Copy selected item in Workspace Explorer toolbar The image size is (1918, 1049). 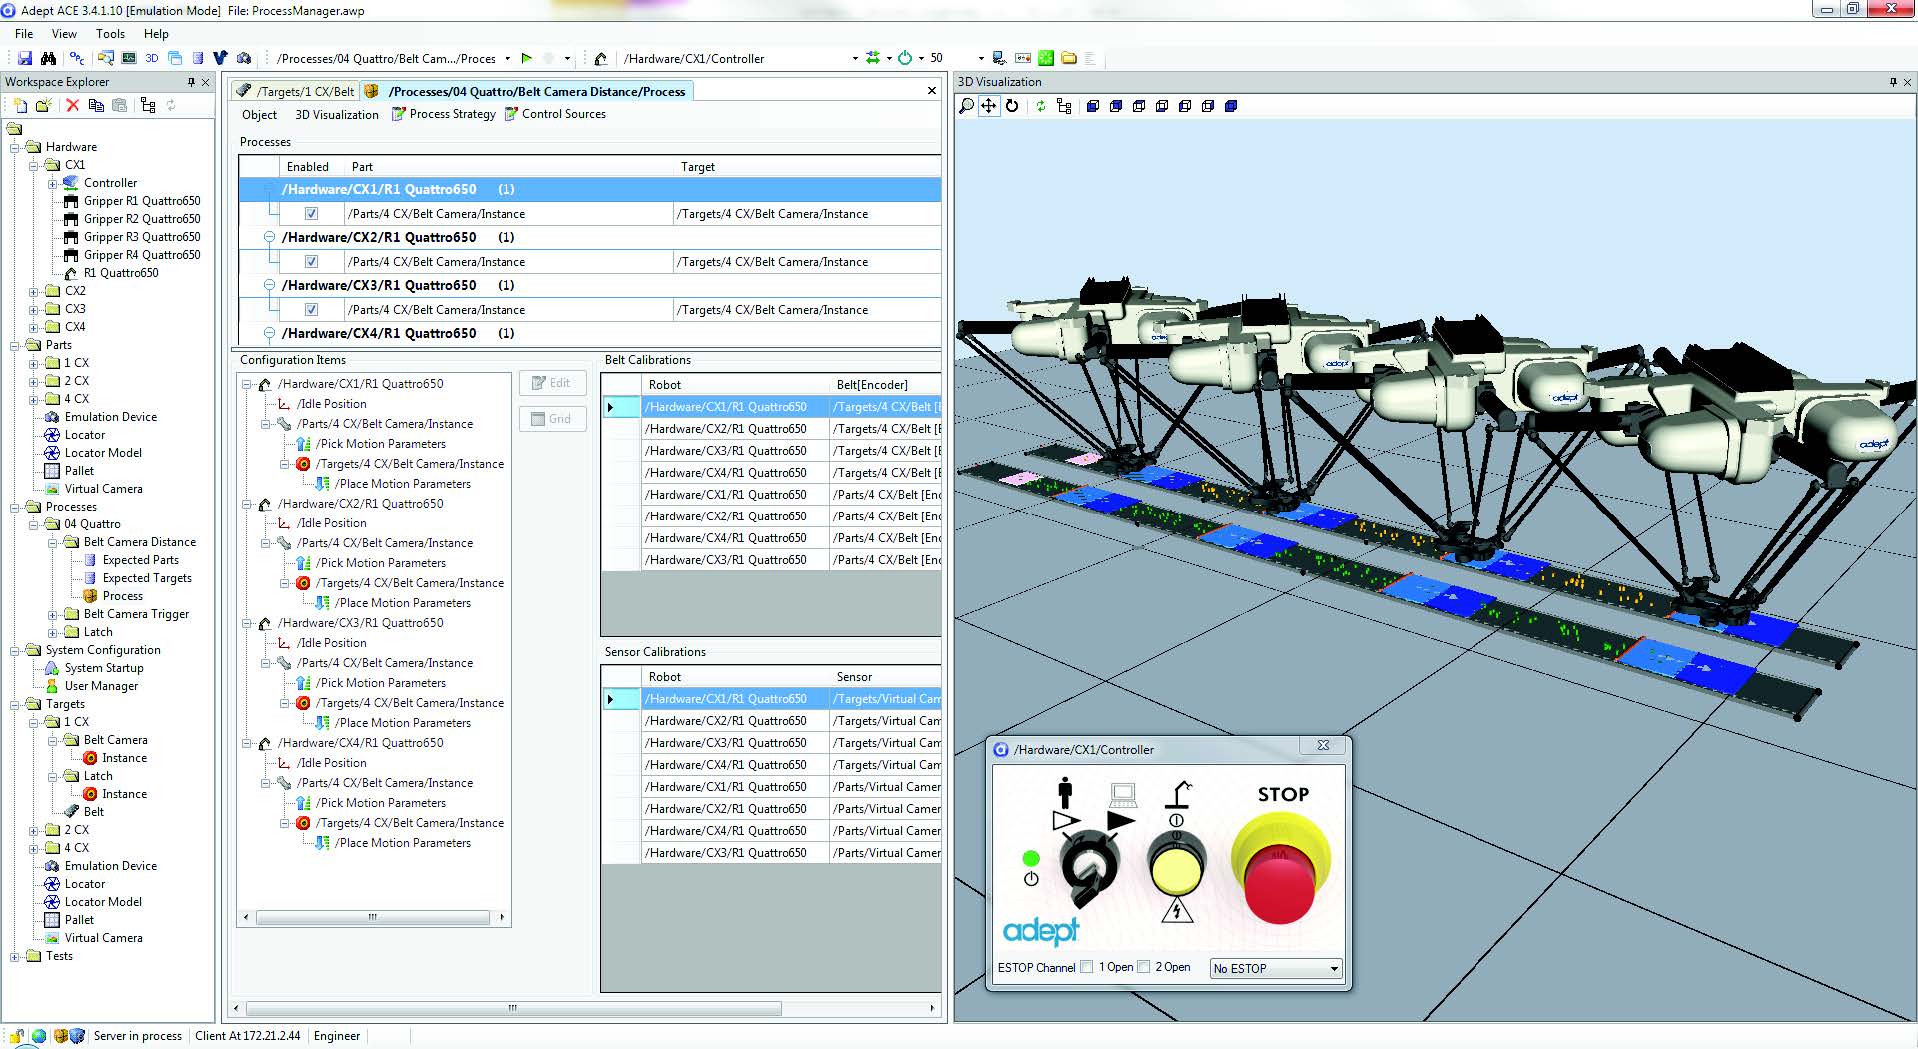pyautogui.click(x=96, y=105)
